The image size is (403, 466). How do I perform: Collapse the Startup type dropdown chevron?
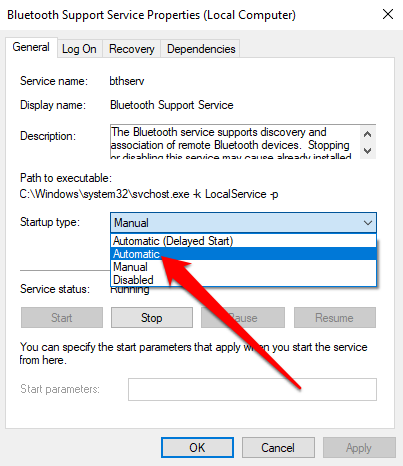coord(368,223)
